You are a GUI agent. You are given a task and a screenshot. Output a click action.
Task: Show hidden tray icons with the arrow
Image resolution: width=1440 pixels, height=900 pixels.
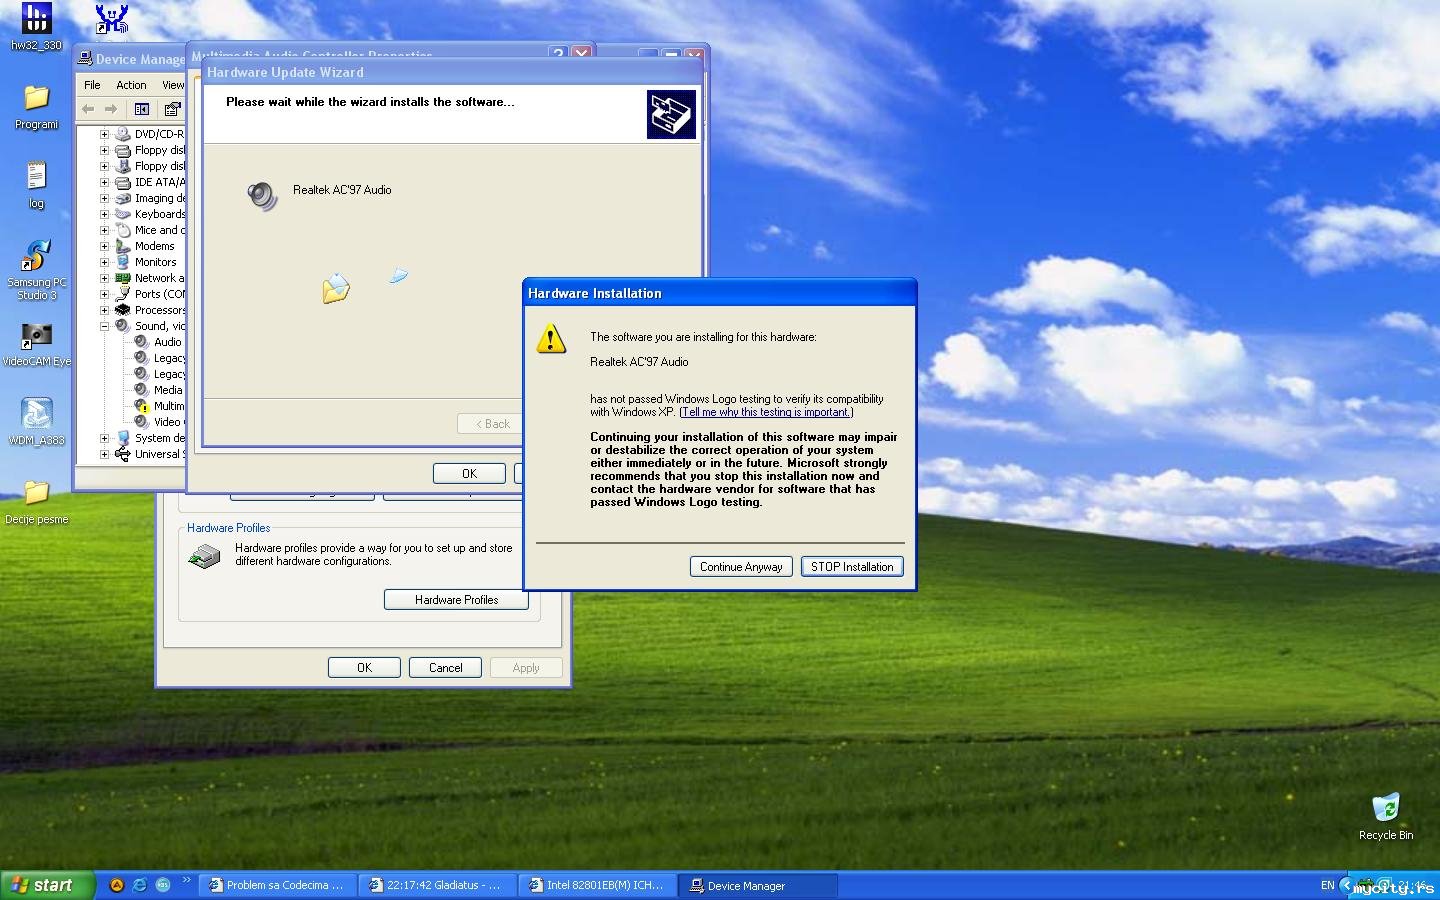pos(1346,885)
